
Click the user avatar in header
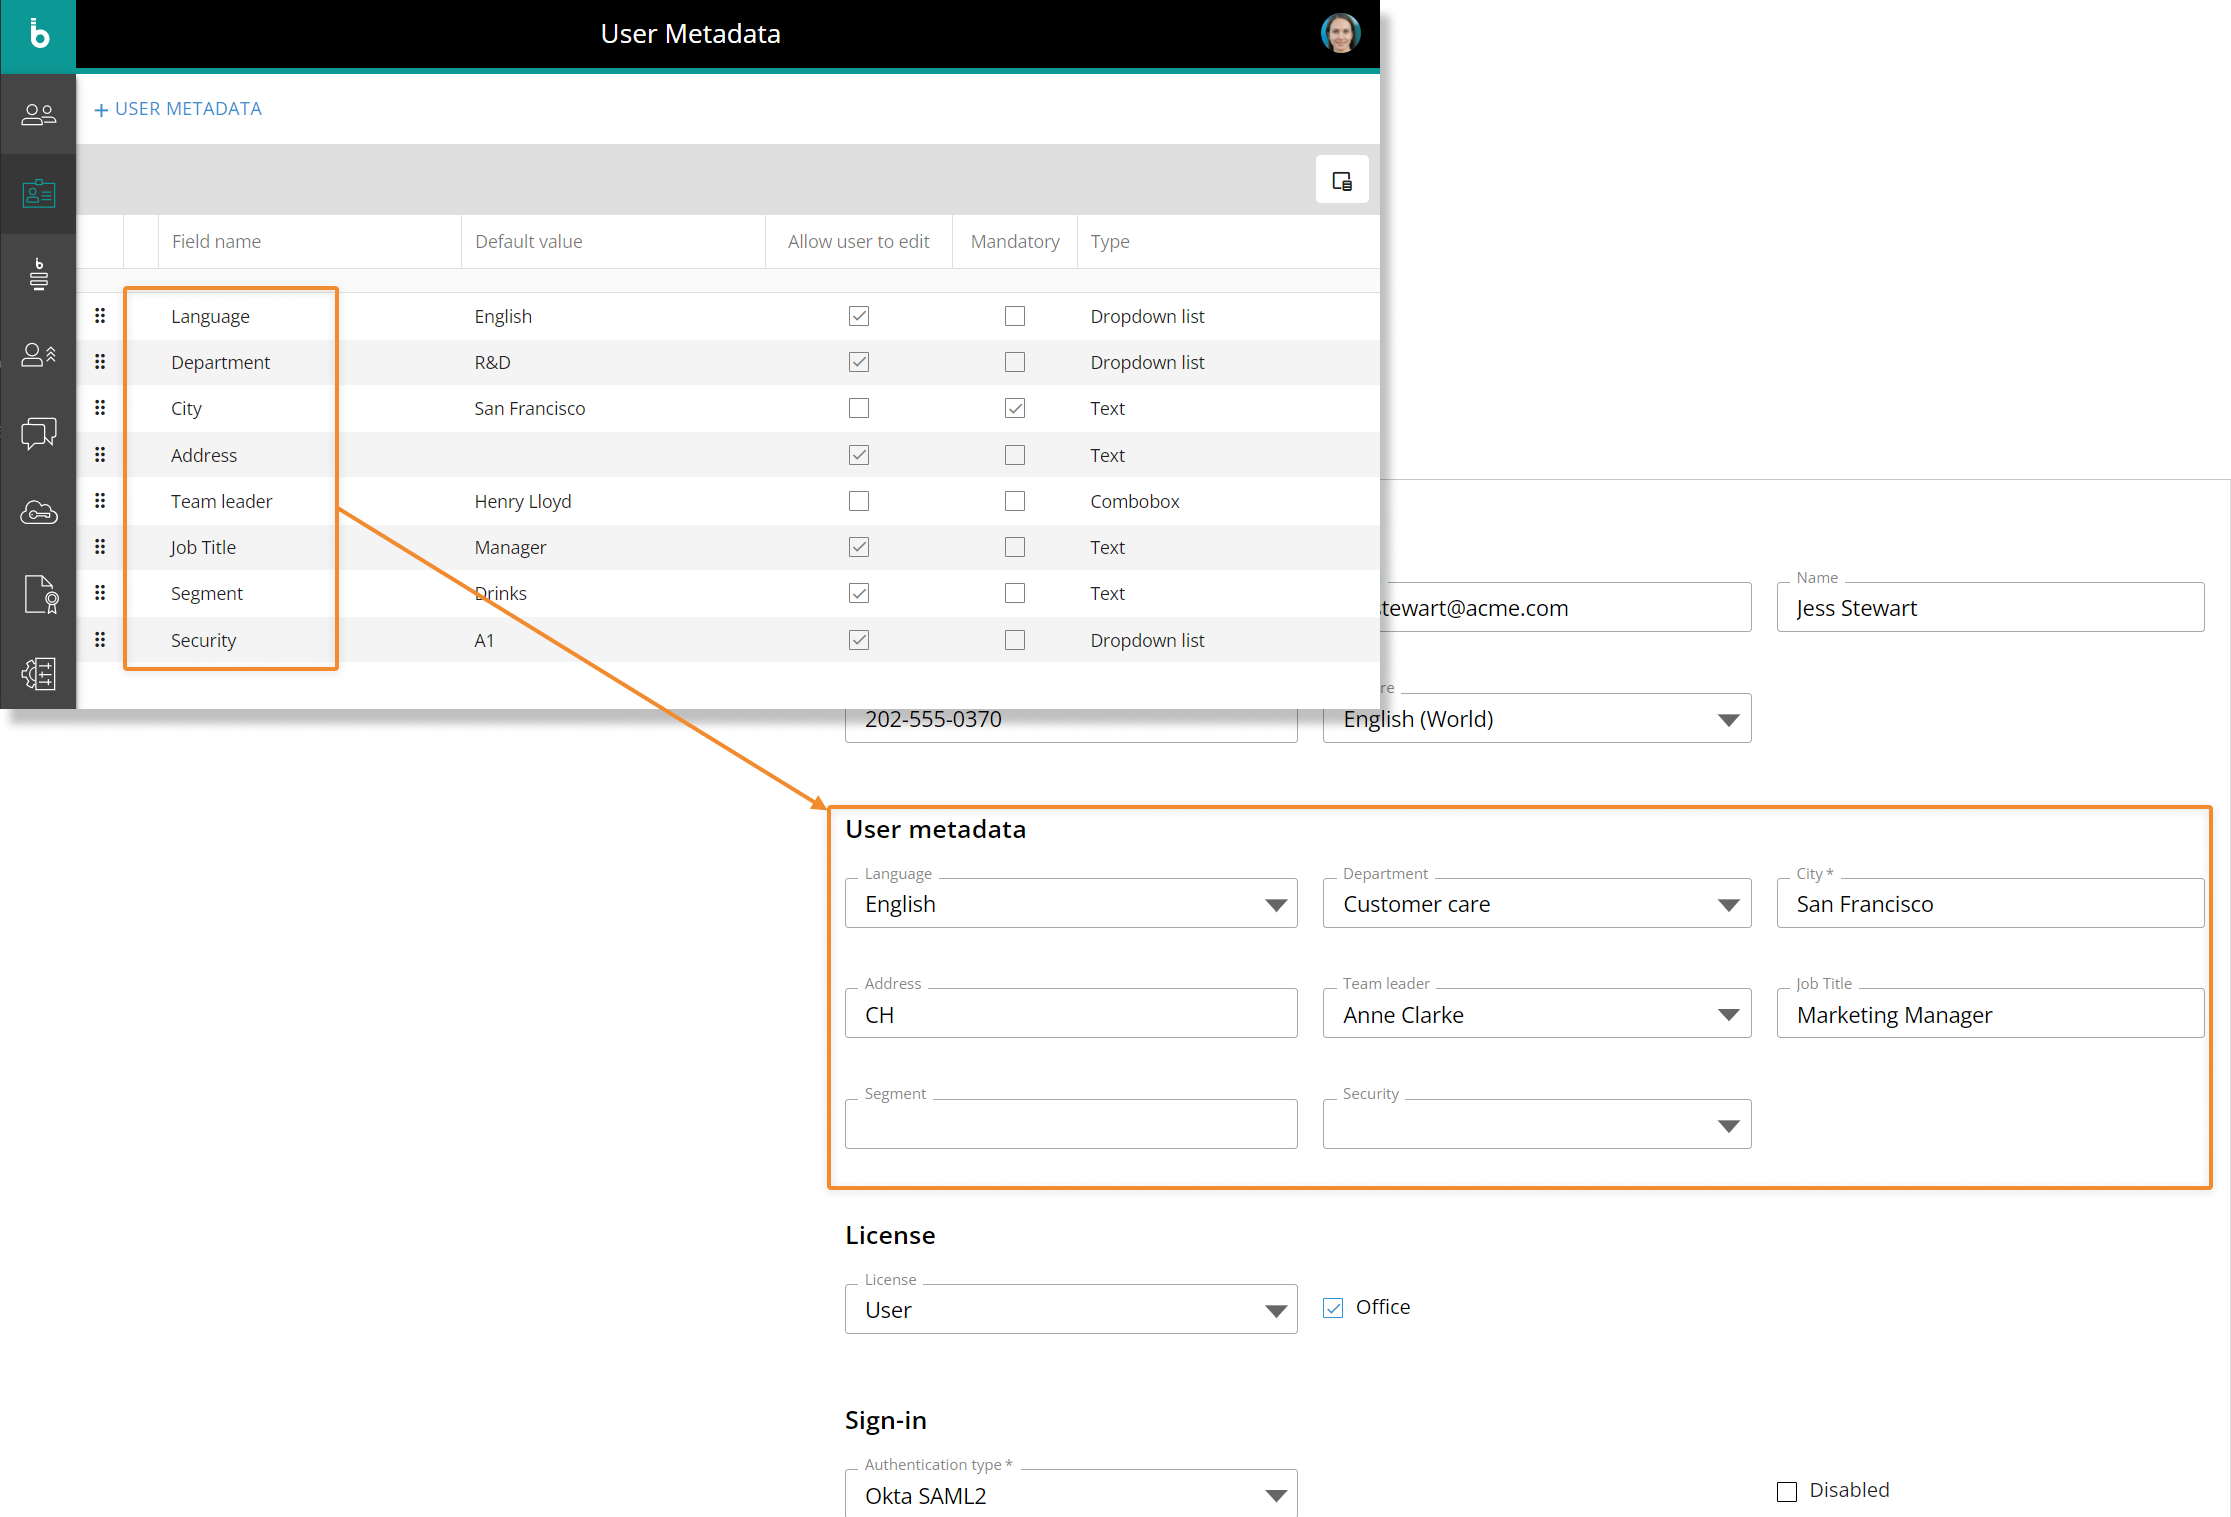1339,34
